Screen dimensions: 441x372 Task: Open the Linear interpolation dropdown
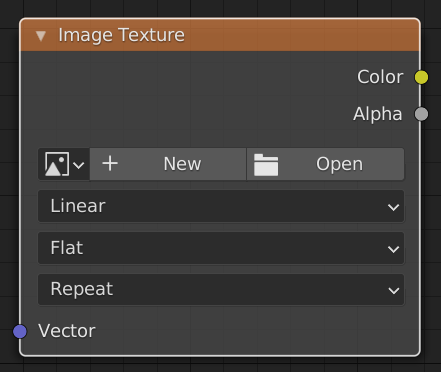pos(221,206)
